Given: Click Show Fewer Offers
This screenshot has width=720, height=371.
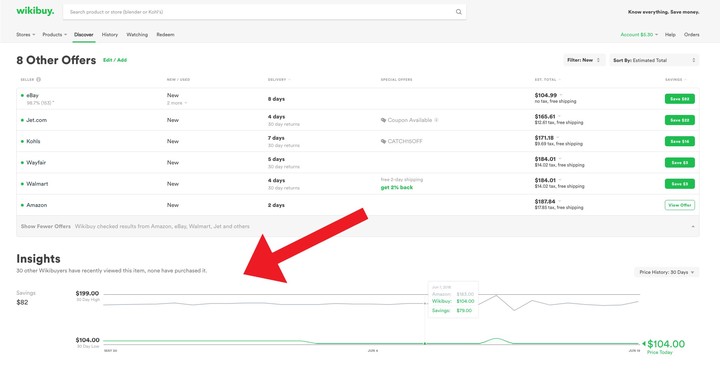Looking at the screenshot, I should tap(46, 226).
